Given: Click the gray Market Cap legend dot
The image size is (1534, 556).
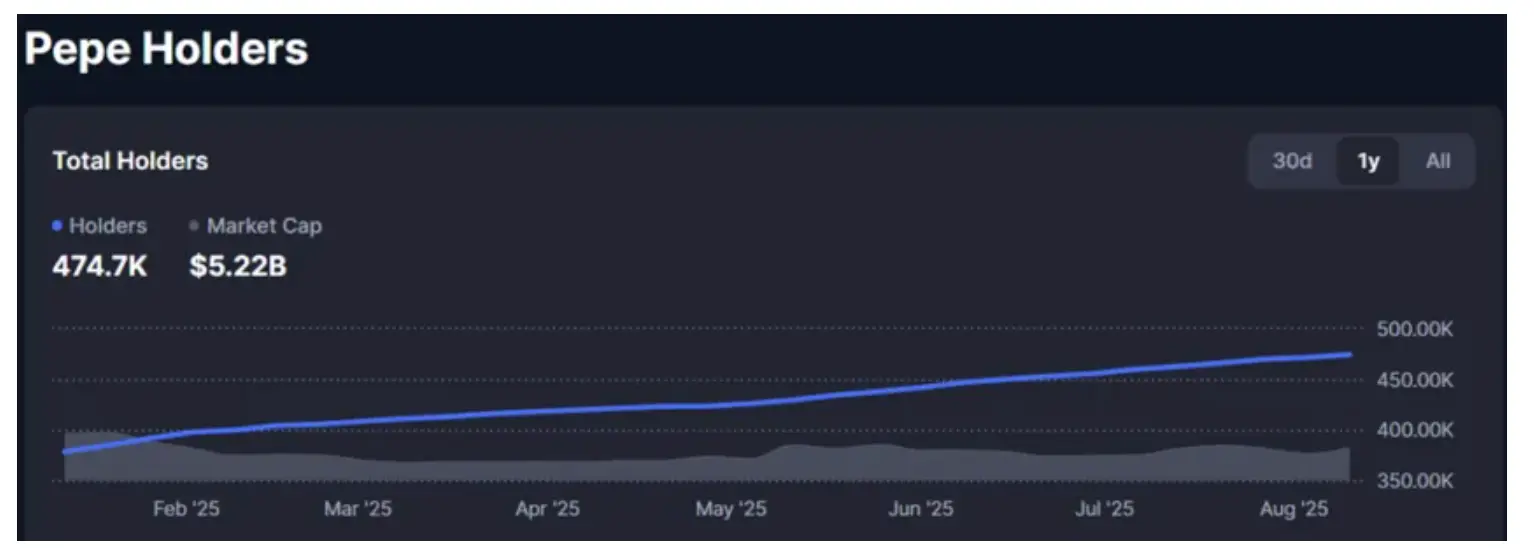Looking at the screenshot, I should click(x=194, y=227).
